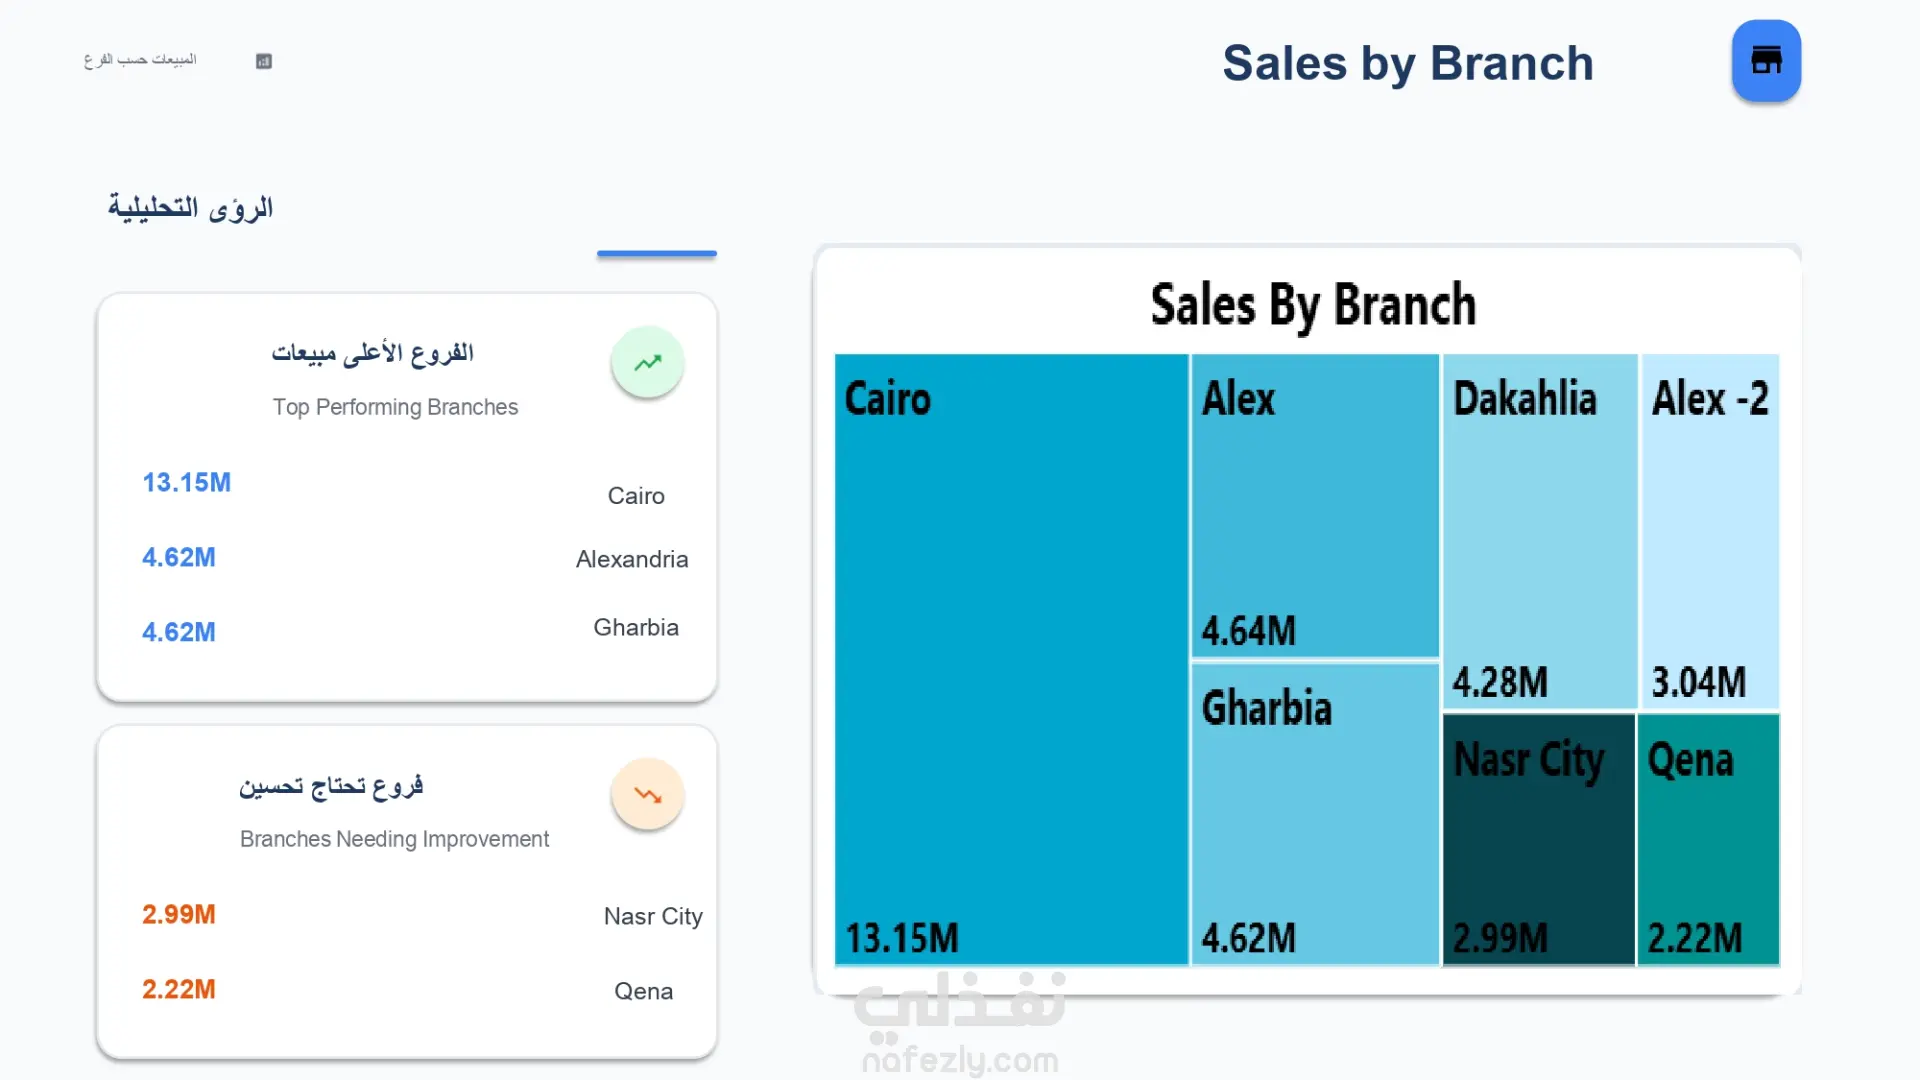
Task: Click the blue store icon button
Action: click(x=1766, y=61)
